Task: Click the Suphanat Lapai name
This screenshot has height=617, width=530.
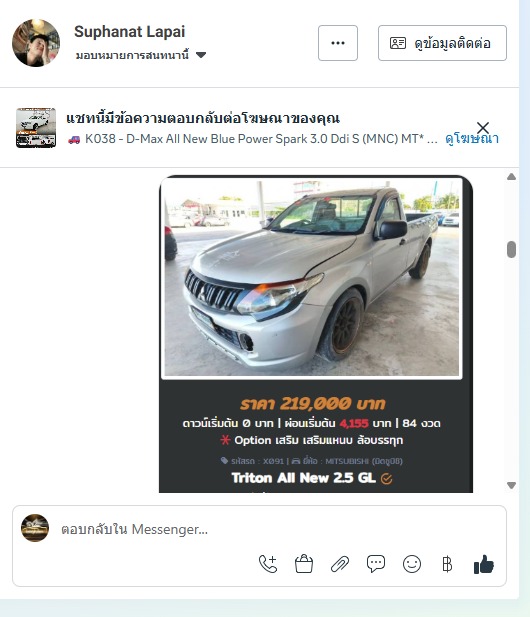Action: coord(129,31)
